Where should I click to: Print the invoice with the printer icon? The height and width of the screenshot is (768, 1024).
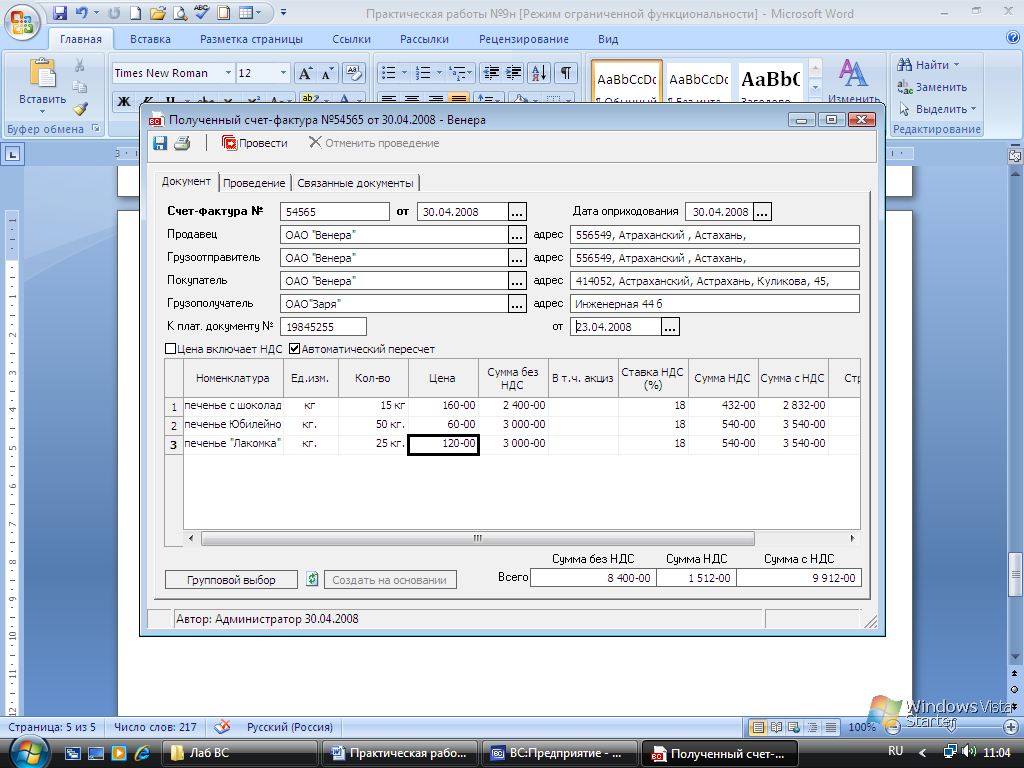[x=182, y=143]
